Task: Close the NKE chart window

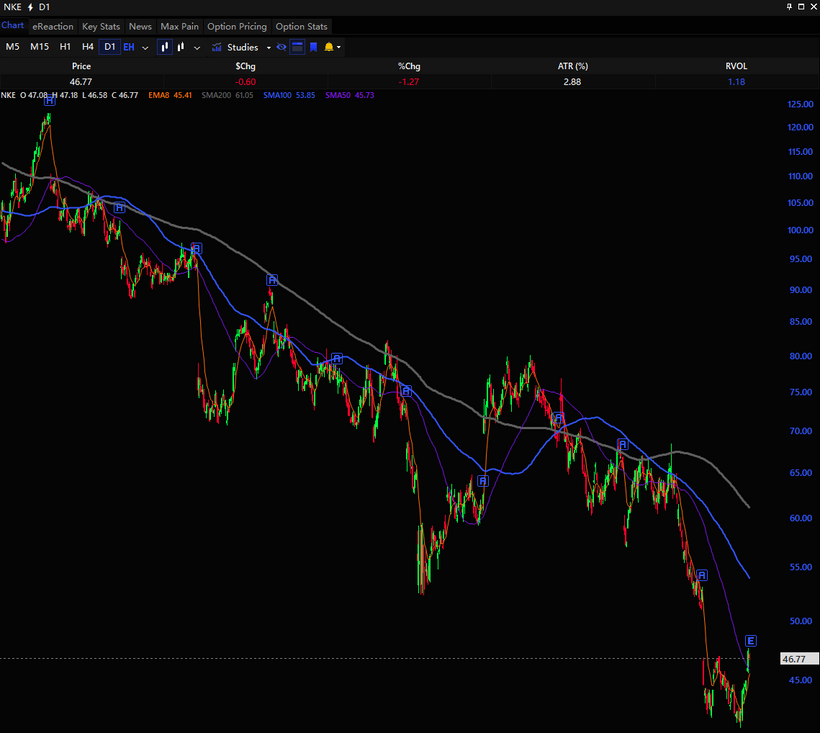Action: click(813, 7)
